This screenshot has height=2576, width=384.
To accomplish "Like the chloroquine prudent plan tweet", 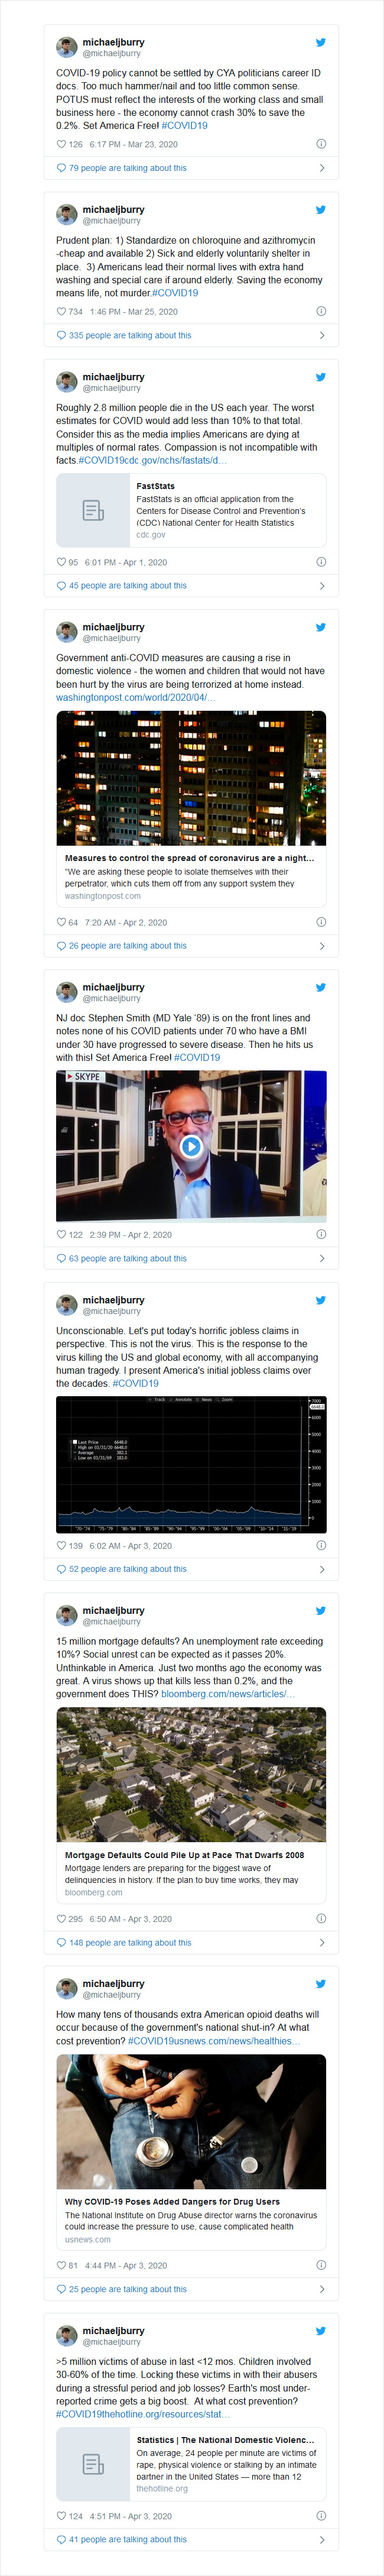I will tap(61, 311).
